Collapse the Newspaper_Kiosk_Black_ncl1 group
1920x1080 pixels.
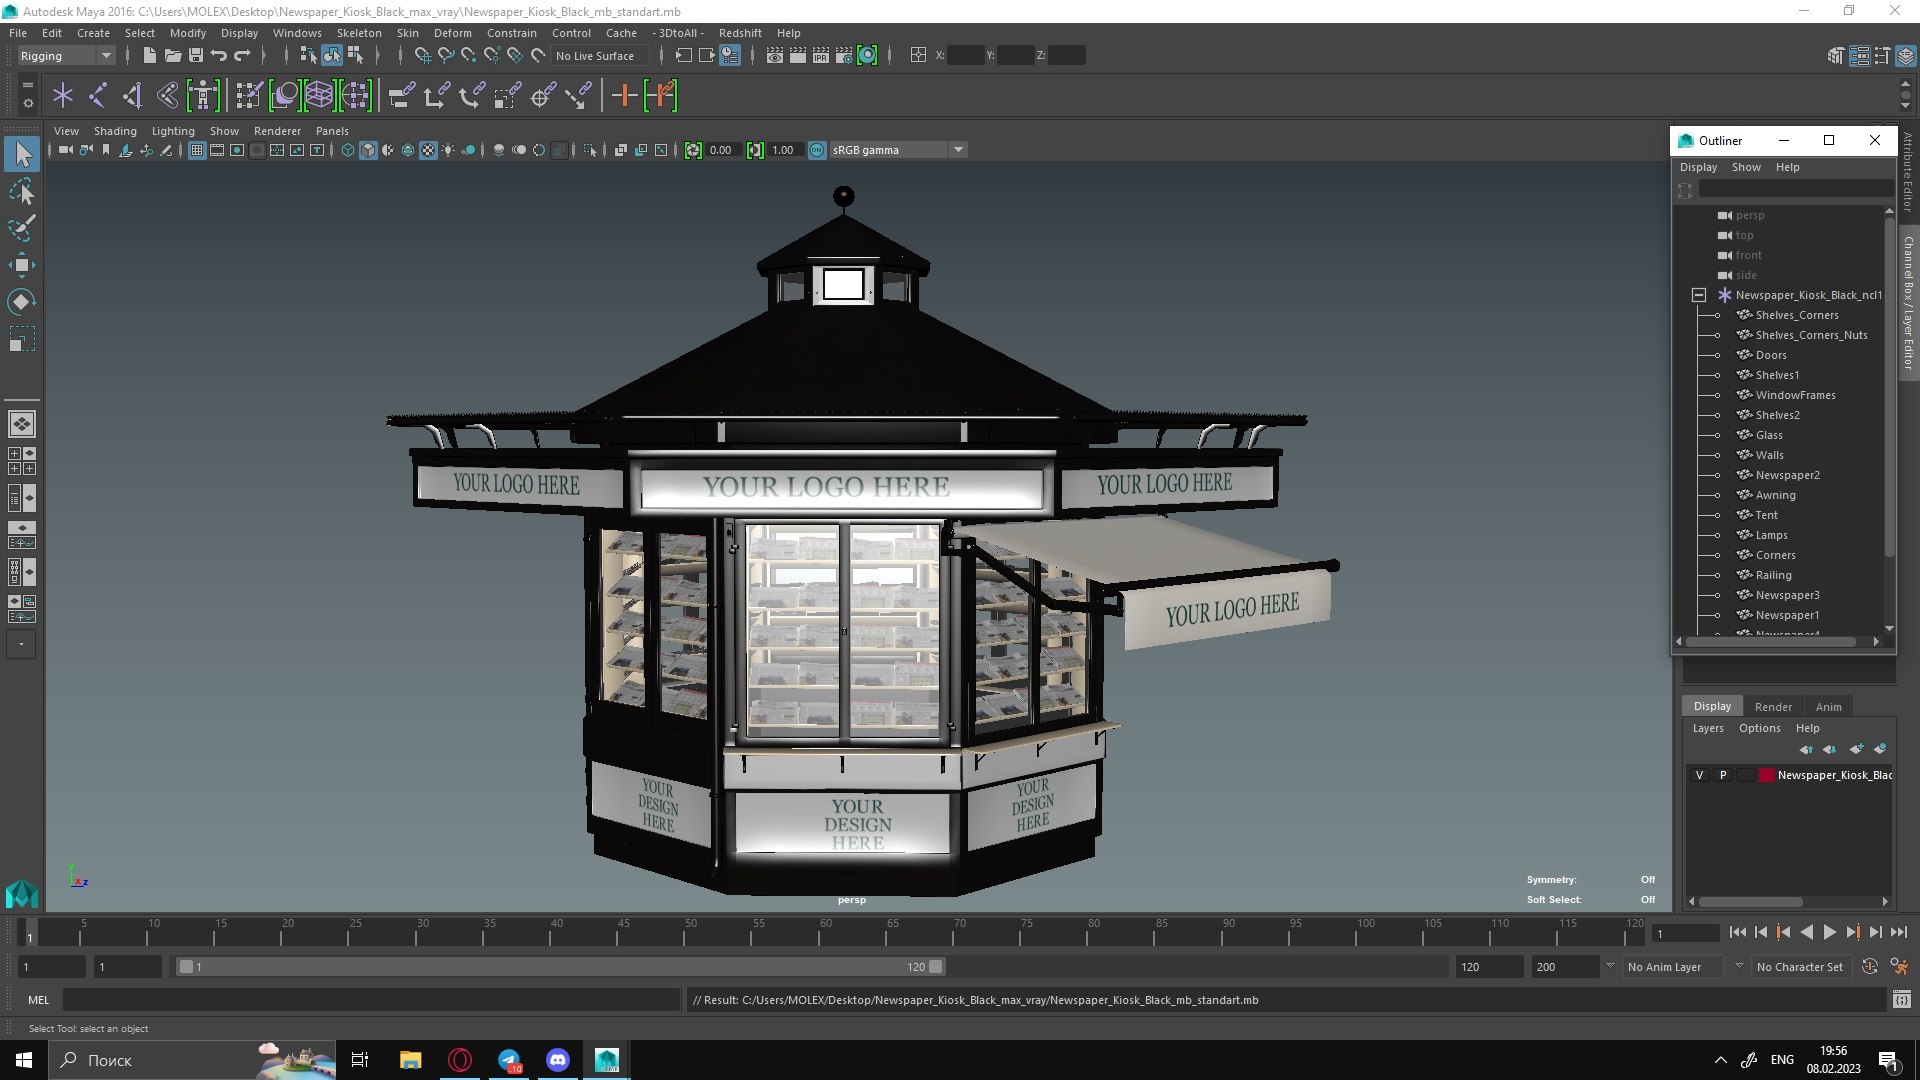[x=1698, y=295]
